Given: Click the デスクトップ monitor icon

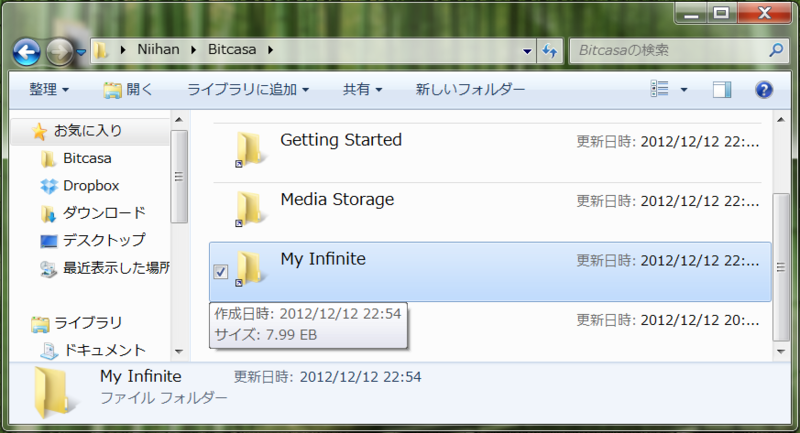Looking at the screenshot, I should (x=48, y=241).
